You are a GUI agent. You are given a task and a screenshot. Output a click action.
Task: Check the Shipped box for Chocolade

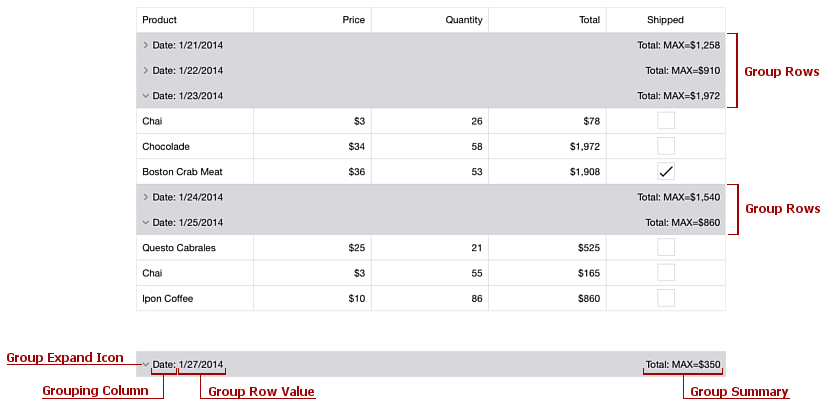click(x=666, y=146)
